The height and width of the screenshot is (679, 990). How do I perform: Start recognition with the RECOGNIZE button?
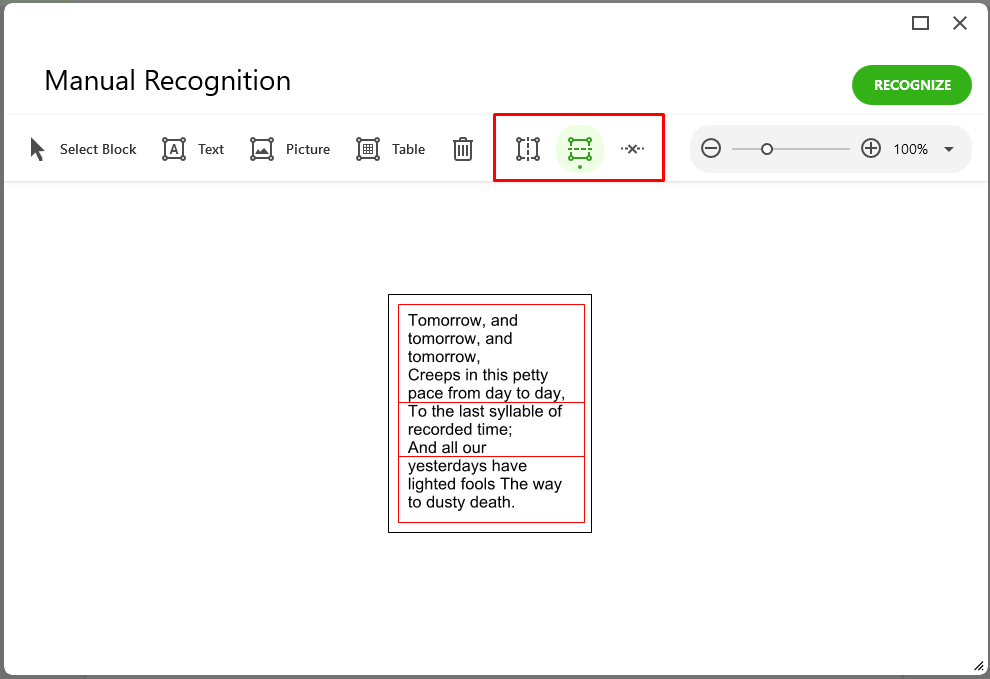[x=912, y=85]
